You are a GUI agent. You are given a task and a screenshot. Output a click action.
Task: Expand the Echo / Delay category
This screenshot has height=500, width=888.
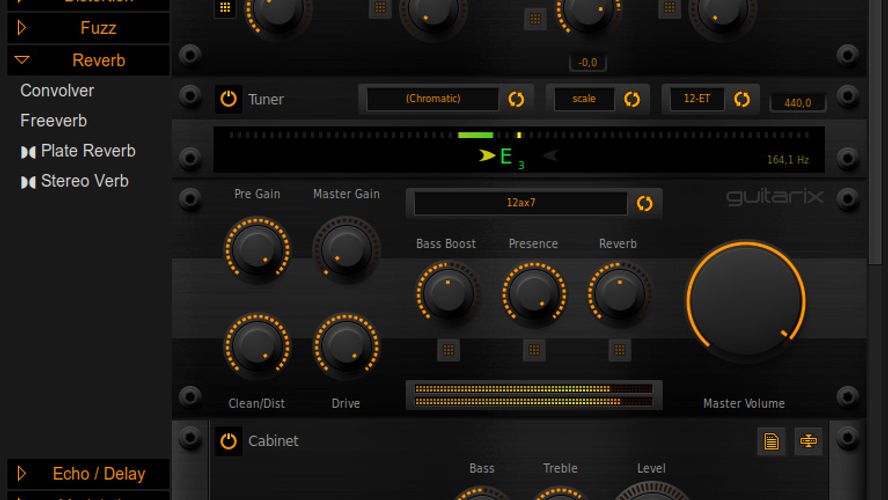coord(88,473)
